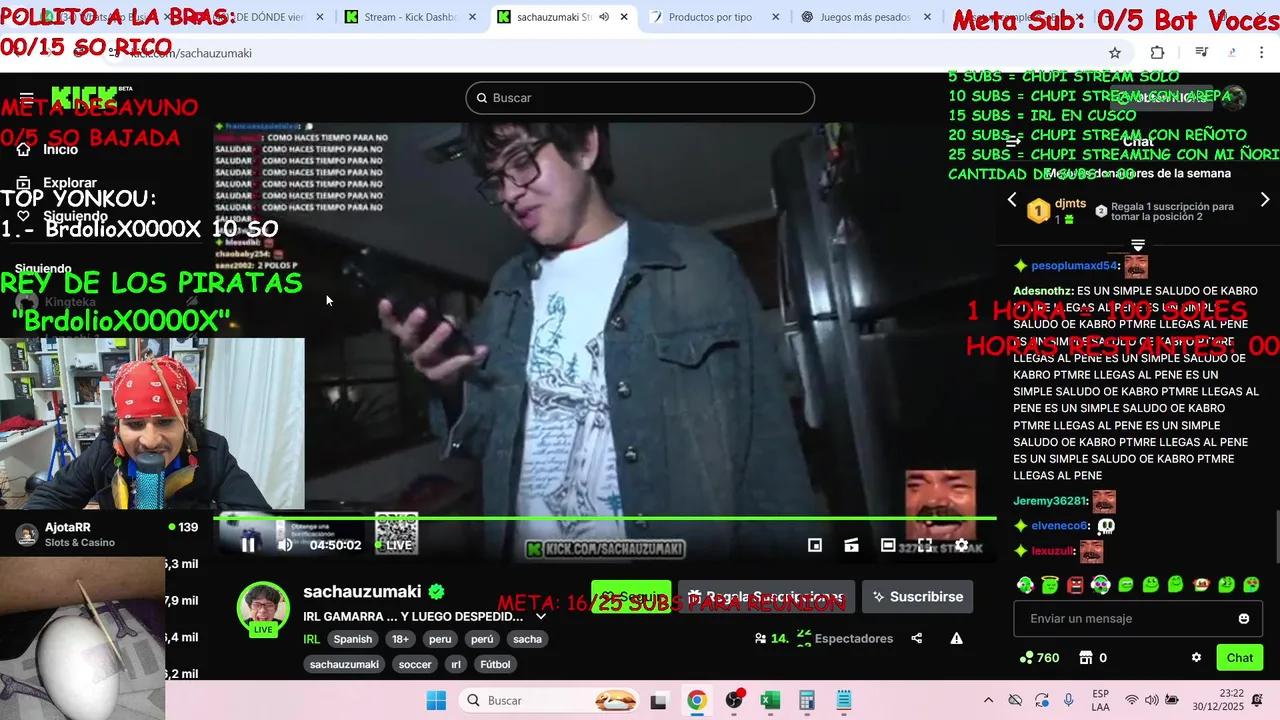Go to previous top gifter arrow
This screenshot has width=1280, height=720.
[x=1012, y=200]
